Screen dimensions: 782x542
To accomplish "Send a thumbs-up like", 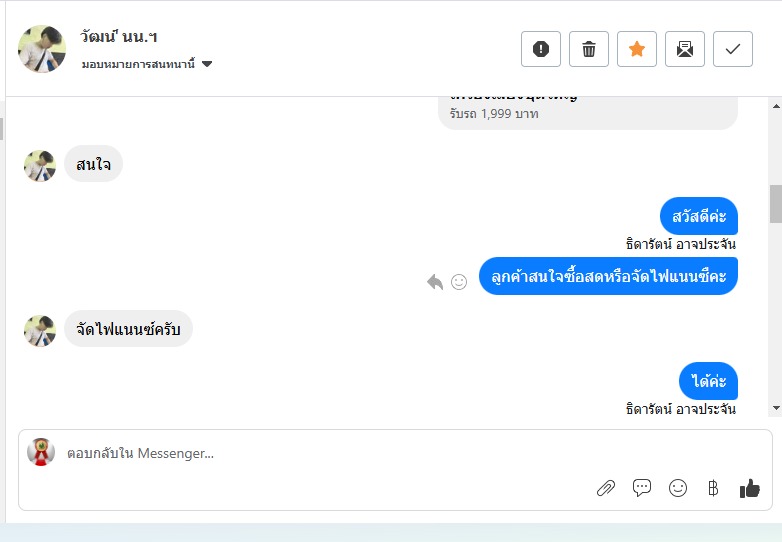I will [750, 488].
